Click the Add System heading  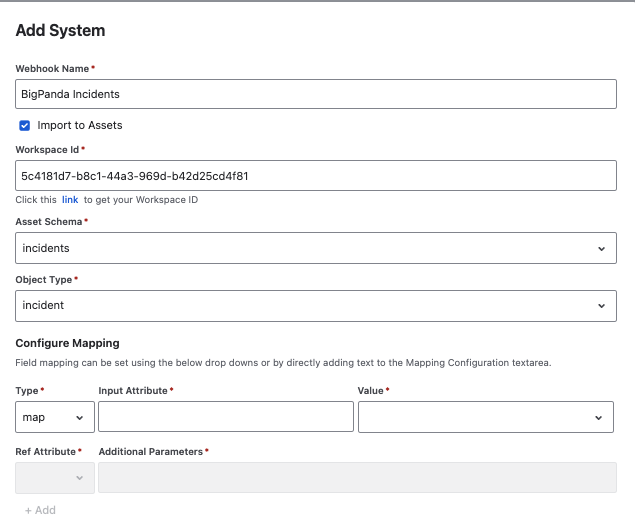click(x=60, y=31)
